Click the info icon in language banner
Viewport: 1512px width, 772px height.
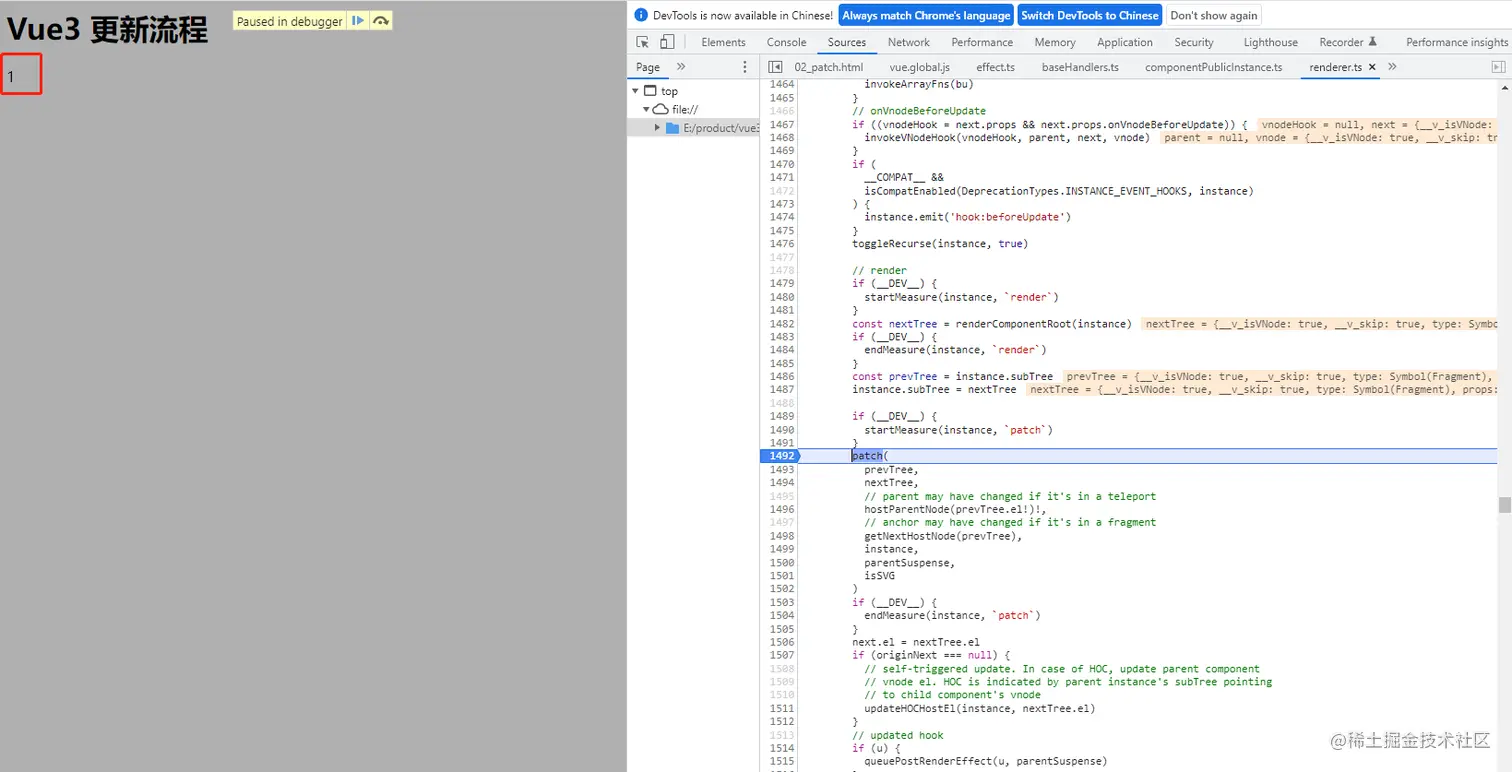pos(642,15)
